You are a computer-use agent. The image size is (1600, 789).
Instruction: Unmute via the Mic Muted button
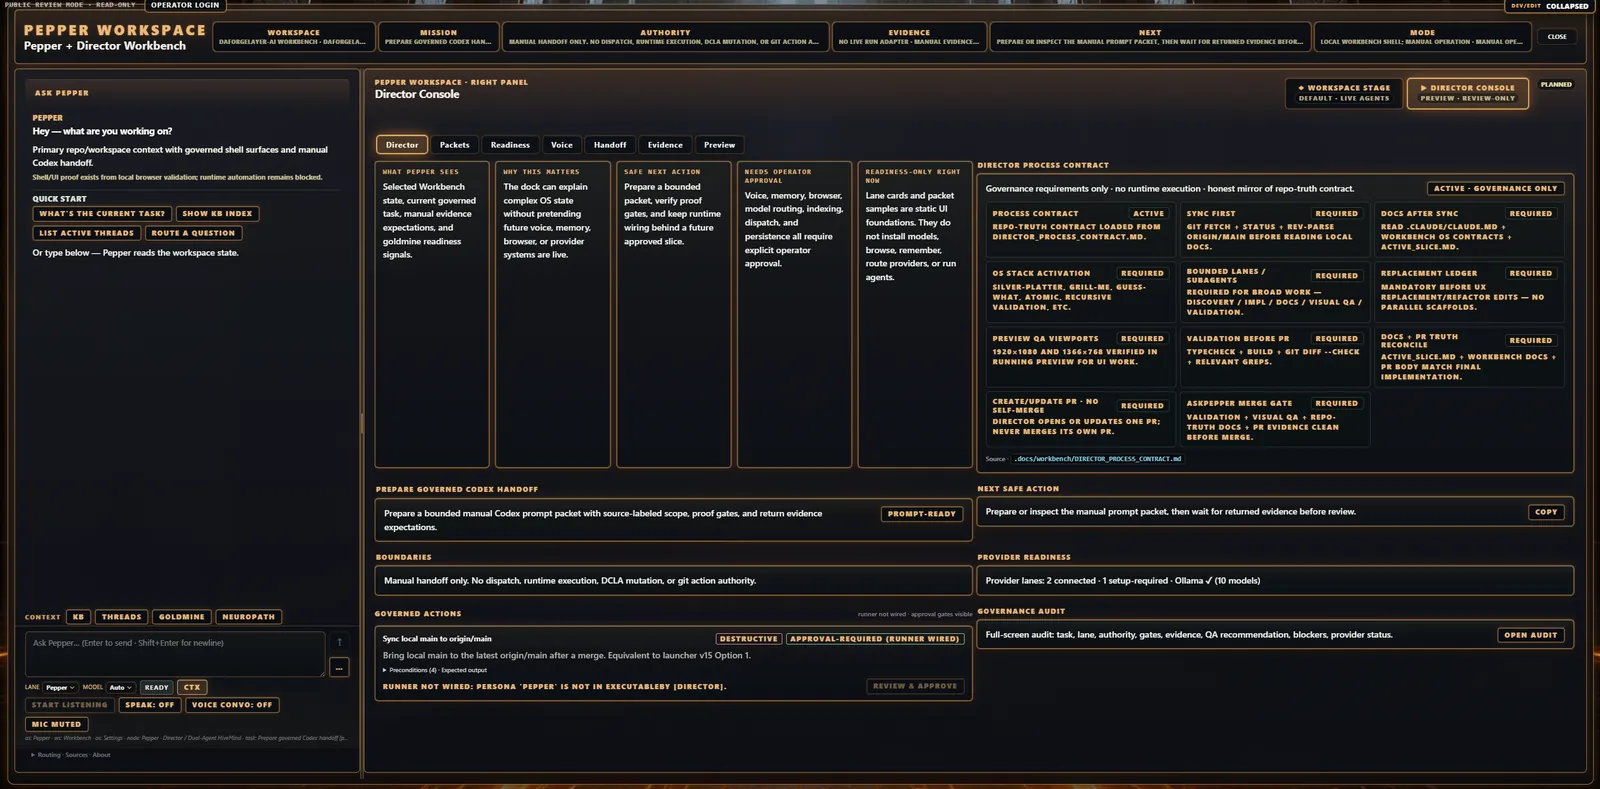(x=56, y=724)
